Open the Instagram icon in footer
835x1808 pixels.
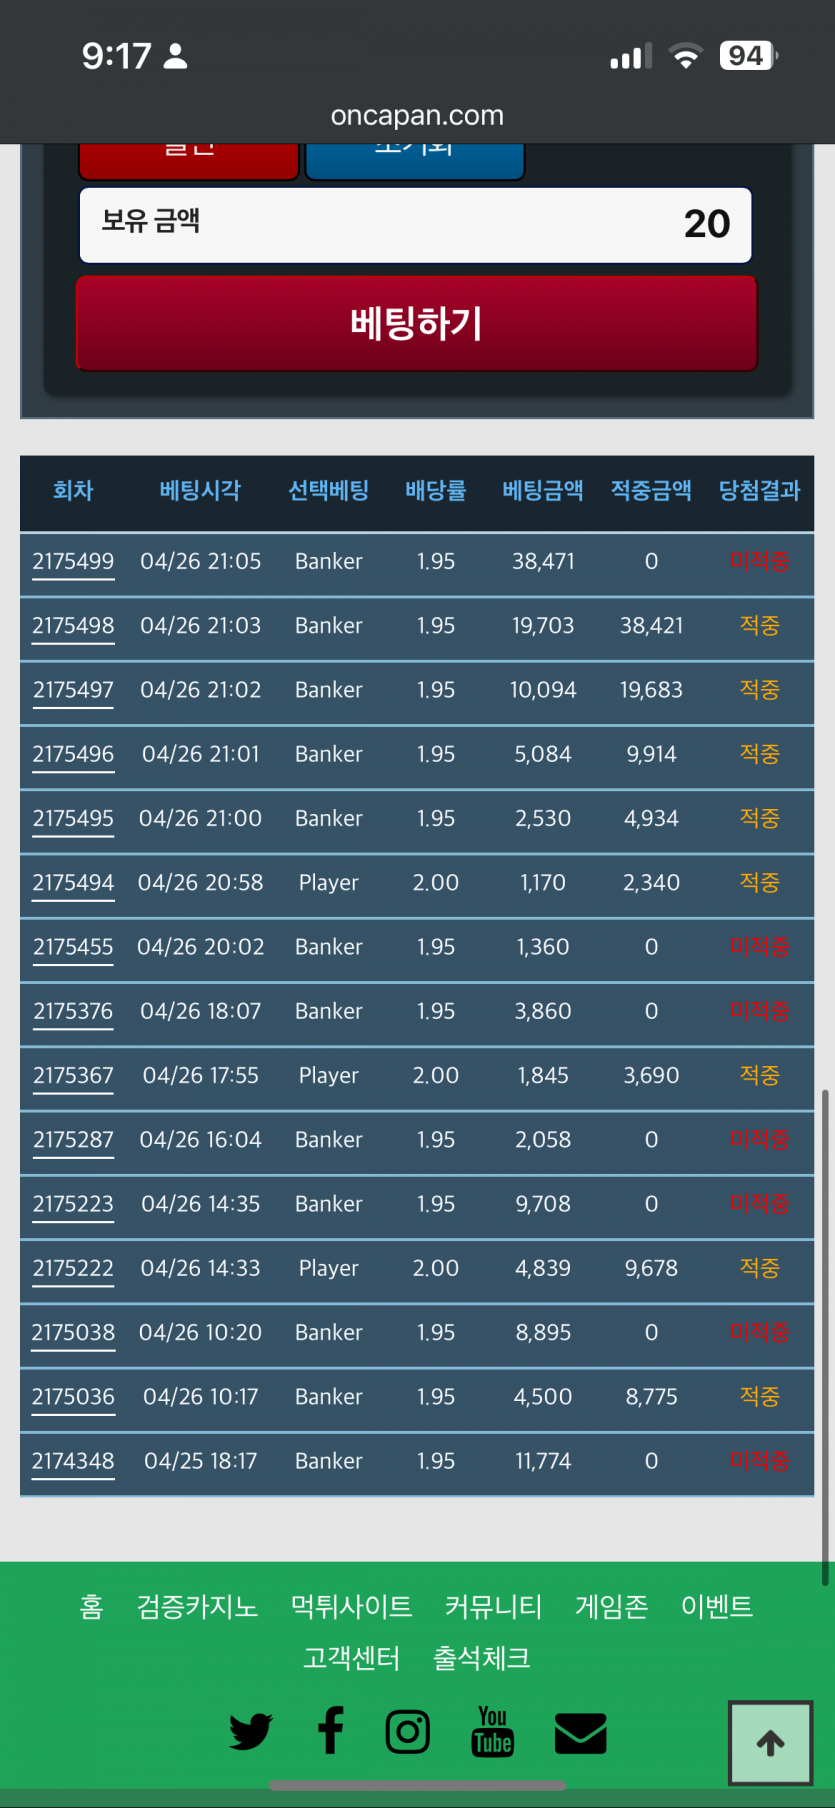(408, 1732)
